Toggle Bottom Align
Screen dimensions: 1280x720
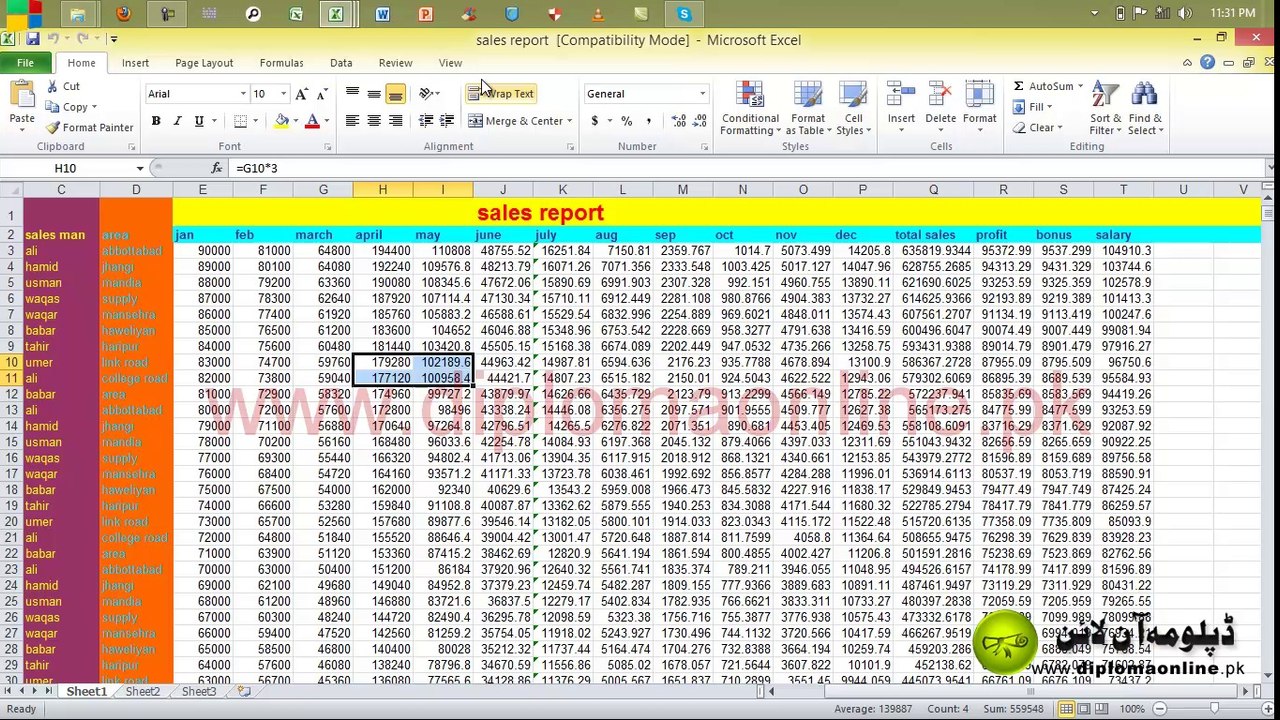(396, 93)
